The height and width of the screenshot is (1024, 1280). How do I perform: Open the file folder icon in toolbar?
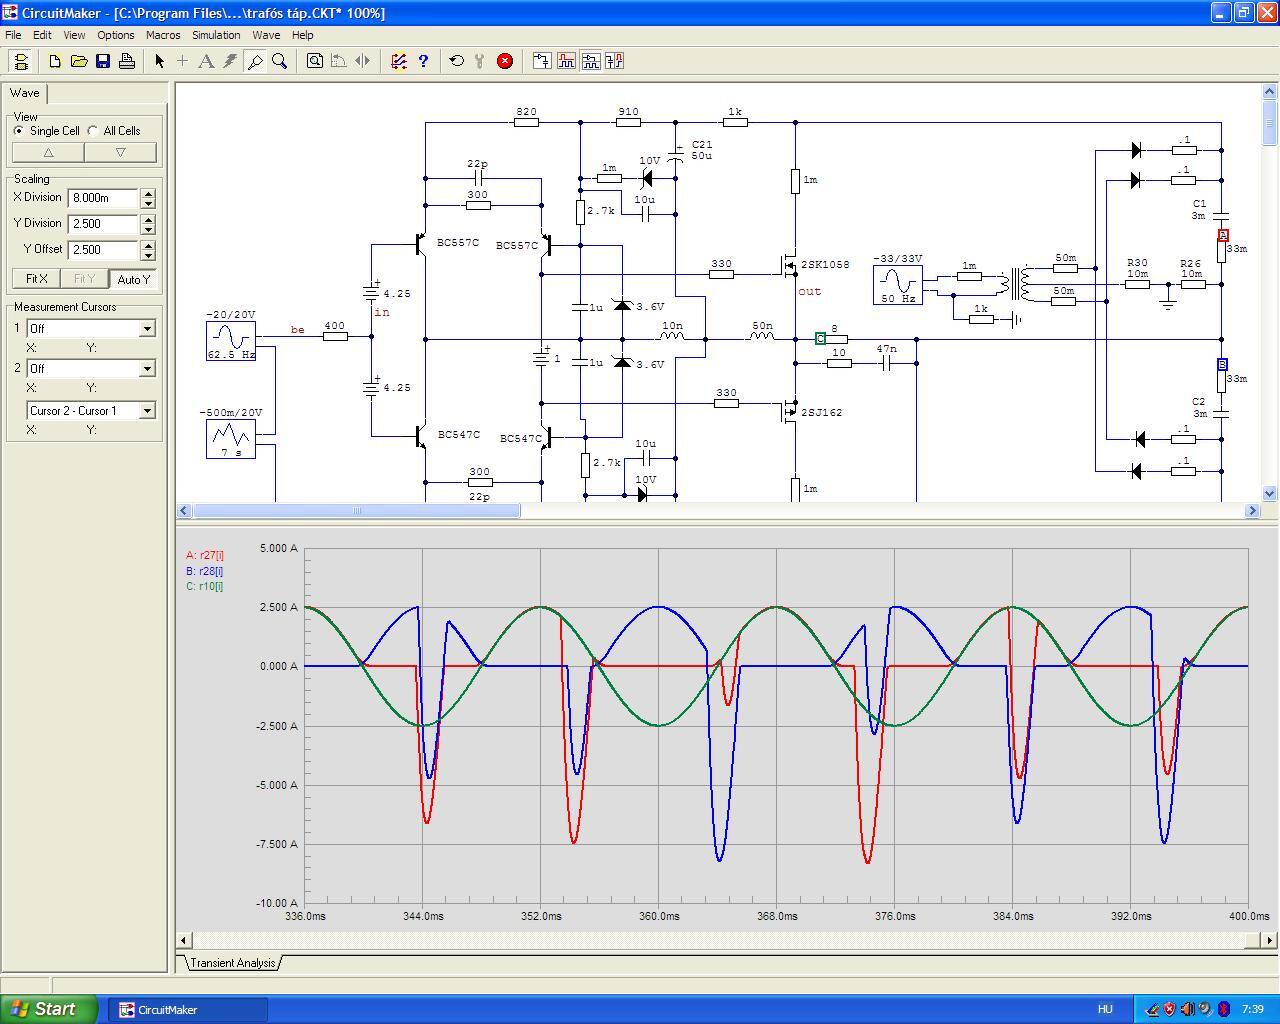pyautogui.click(x=79, y=61)
